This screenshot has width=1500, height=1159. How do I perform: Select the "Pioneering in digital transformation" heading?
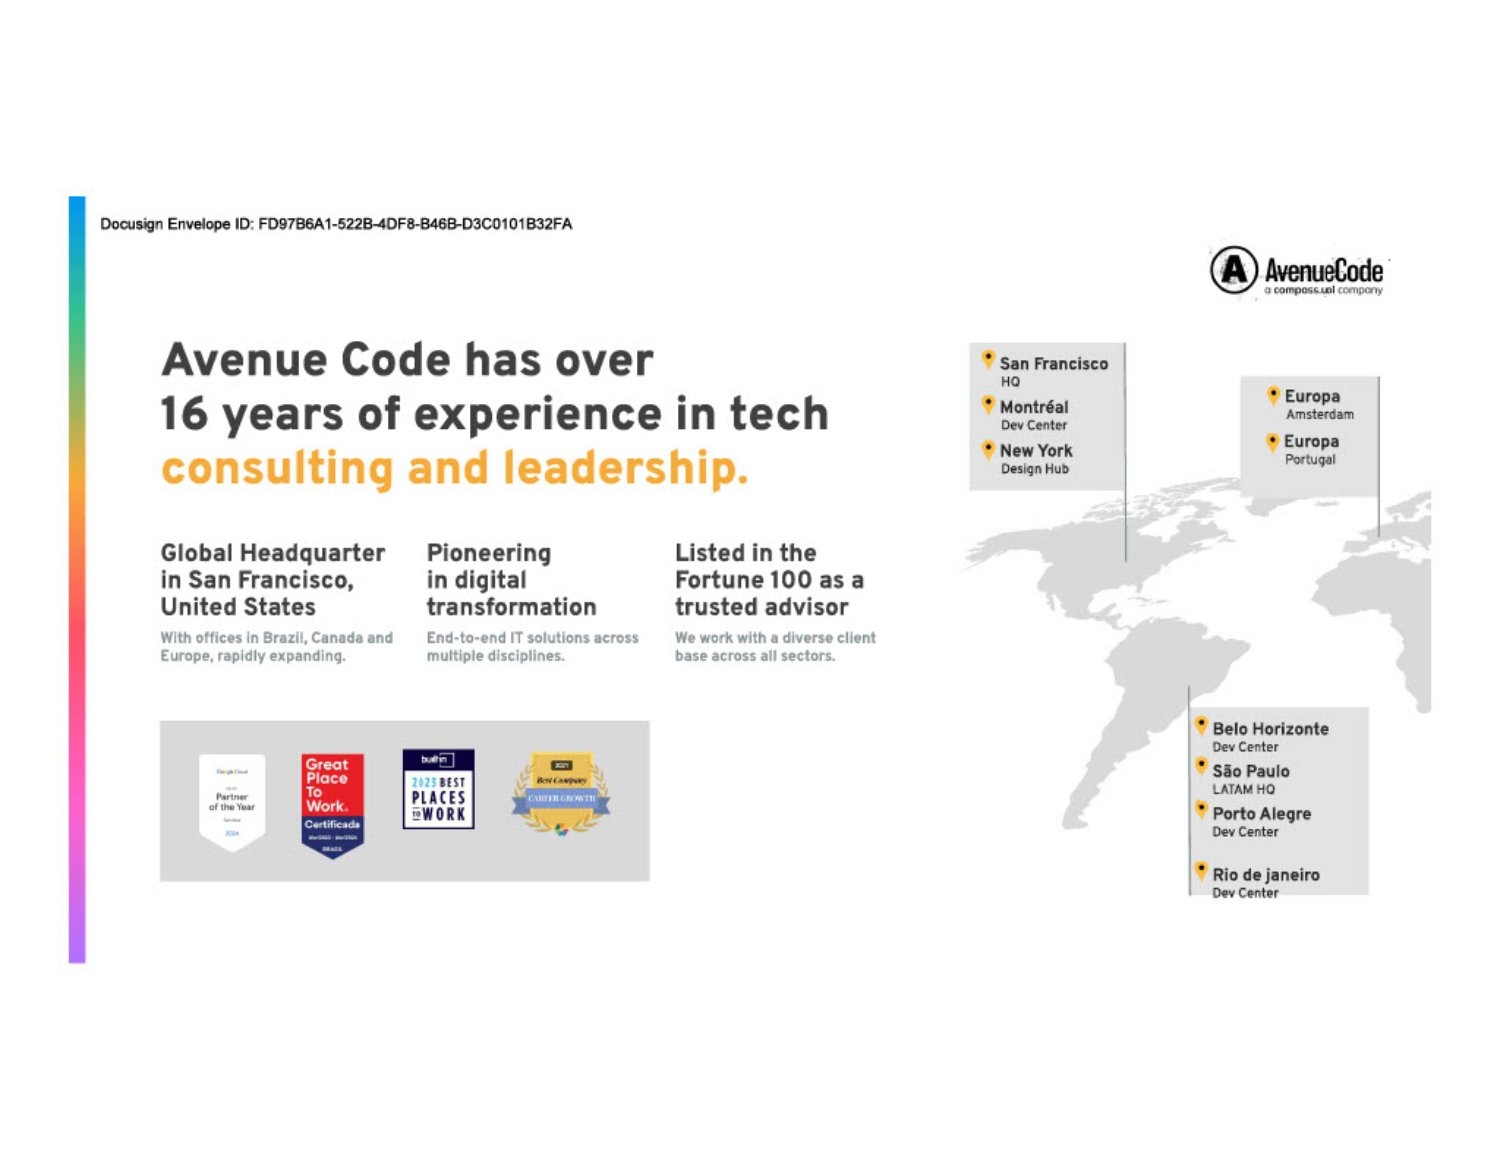[511, 580]
